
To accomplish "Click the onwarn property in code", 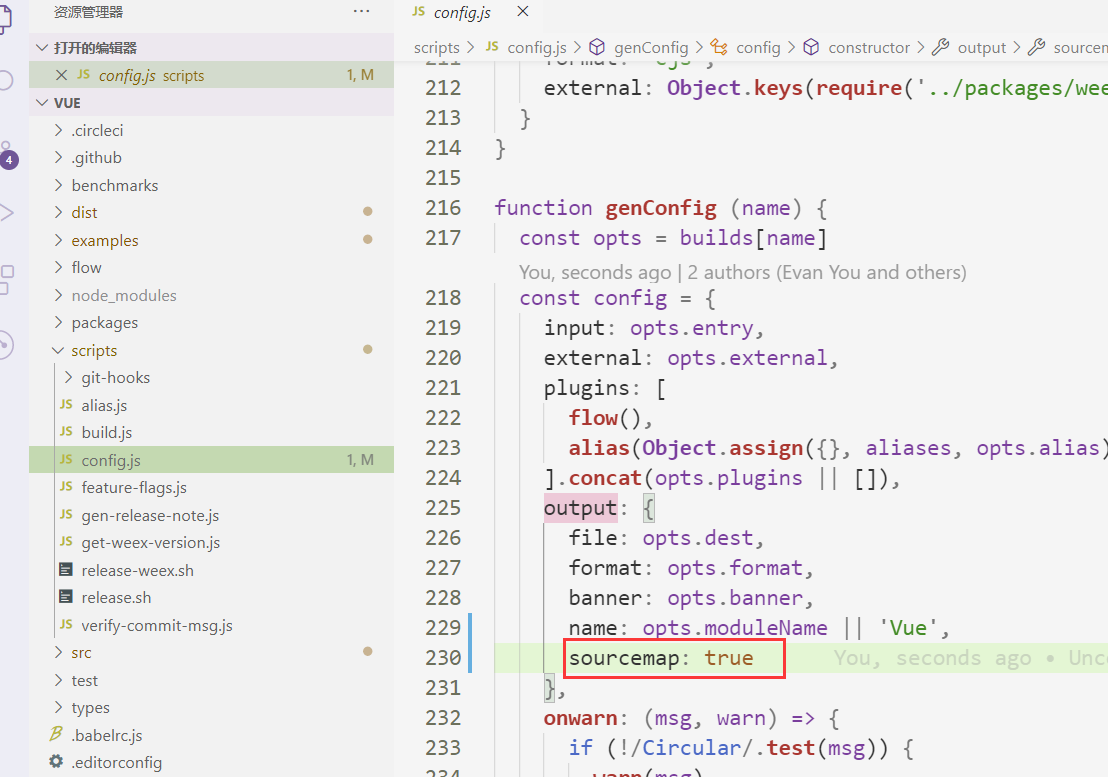I will 580,718.
